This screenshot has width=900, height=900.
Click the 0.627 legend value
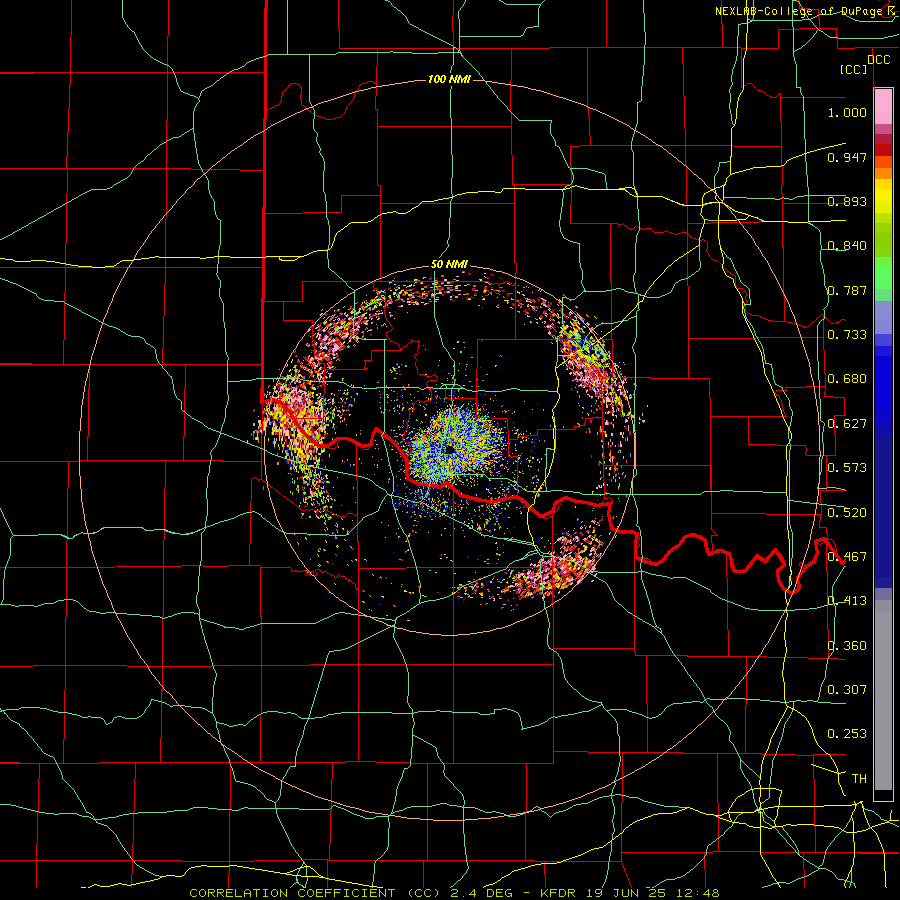(x=847, y=424)
